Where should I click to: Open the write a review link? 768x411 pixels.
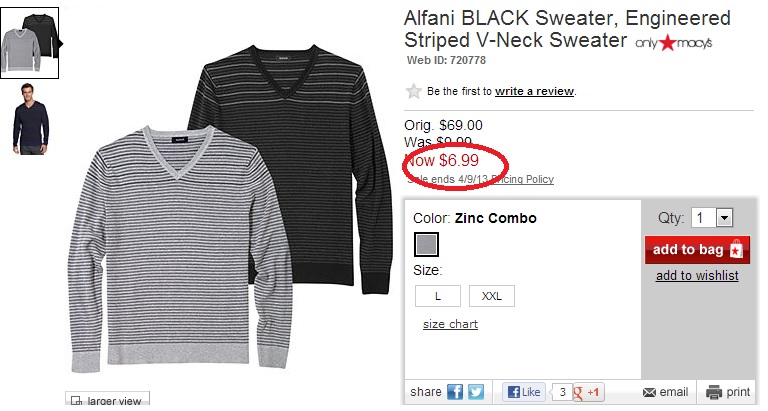tap(534, 92)
